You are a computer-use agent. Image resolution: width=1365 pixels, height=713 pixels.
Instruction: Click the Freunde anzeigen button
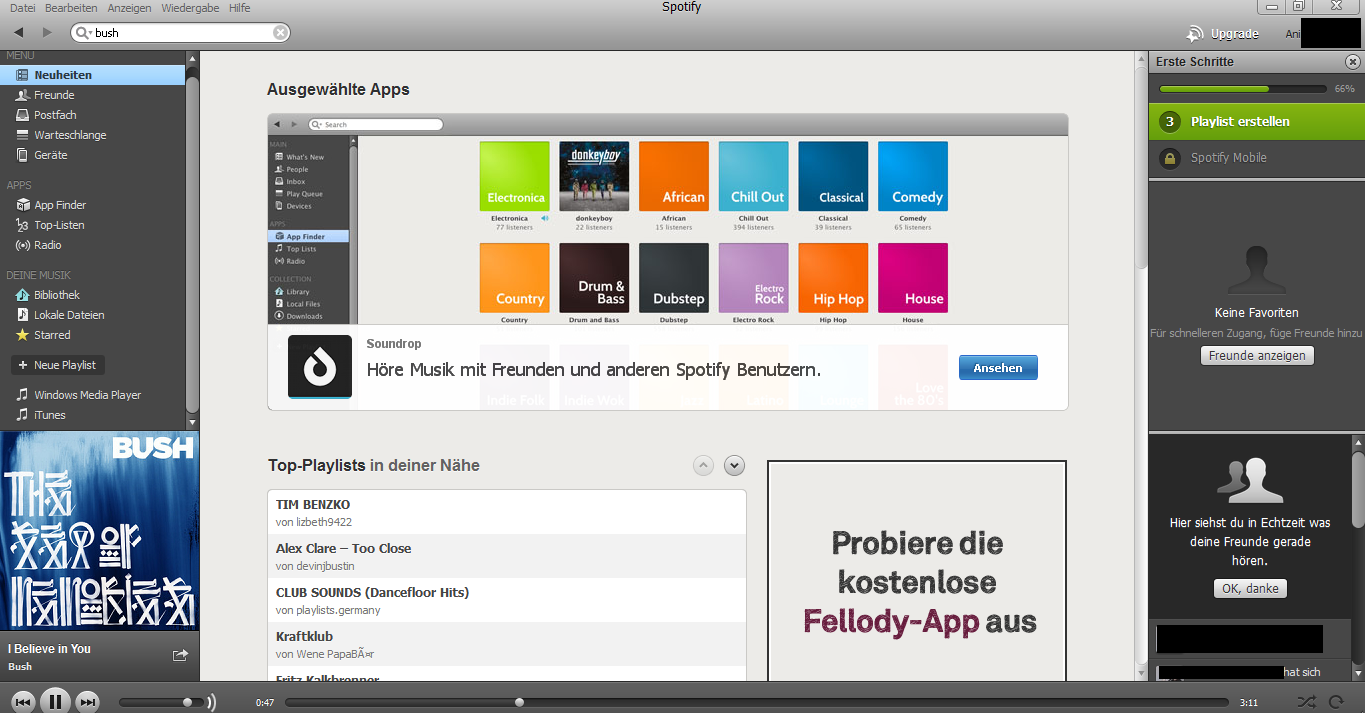tap(1257, 356)
